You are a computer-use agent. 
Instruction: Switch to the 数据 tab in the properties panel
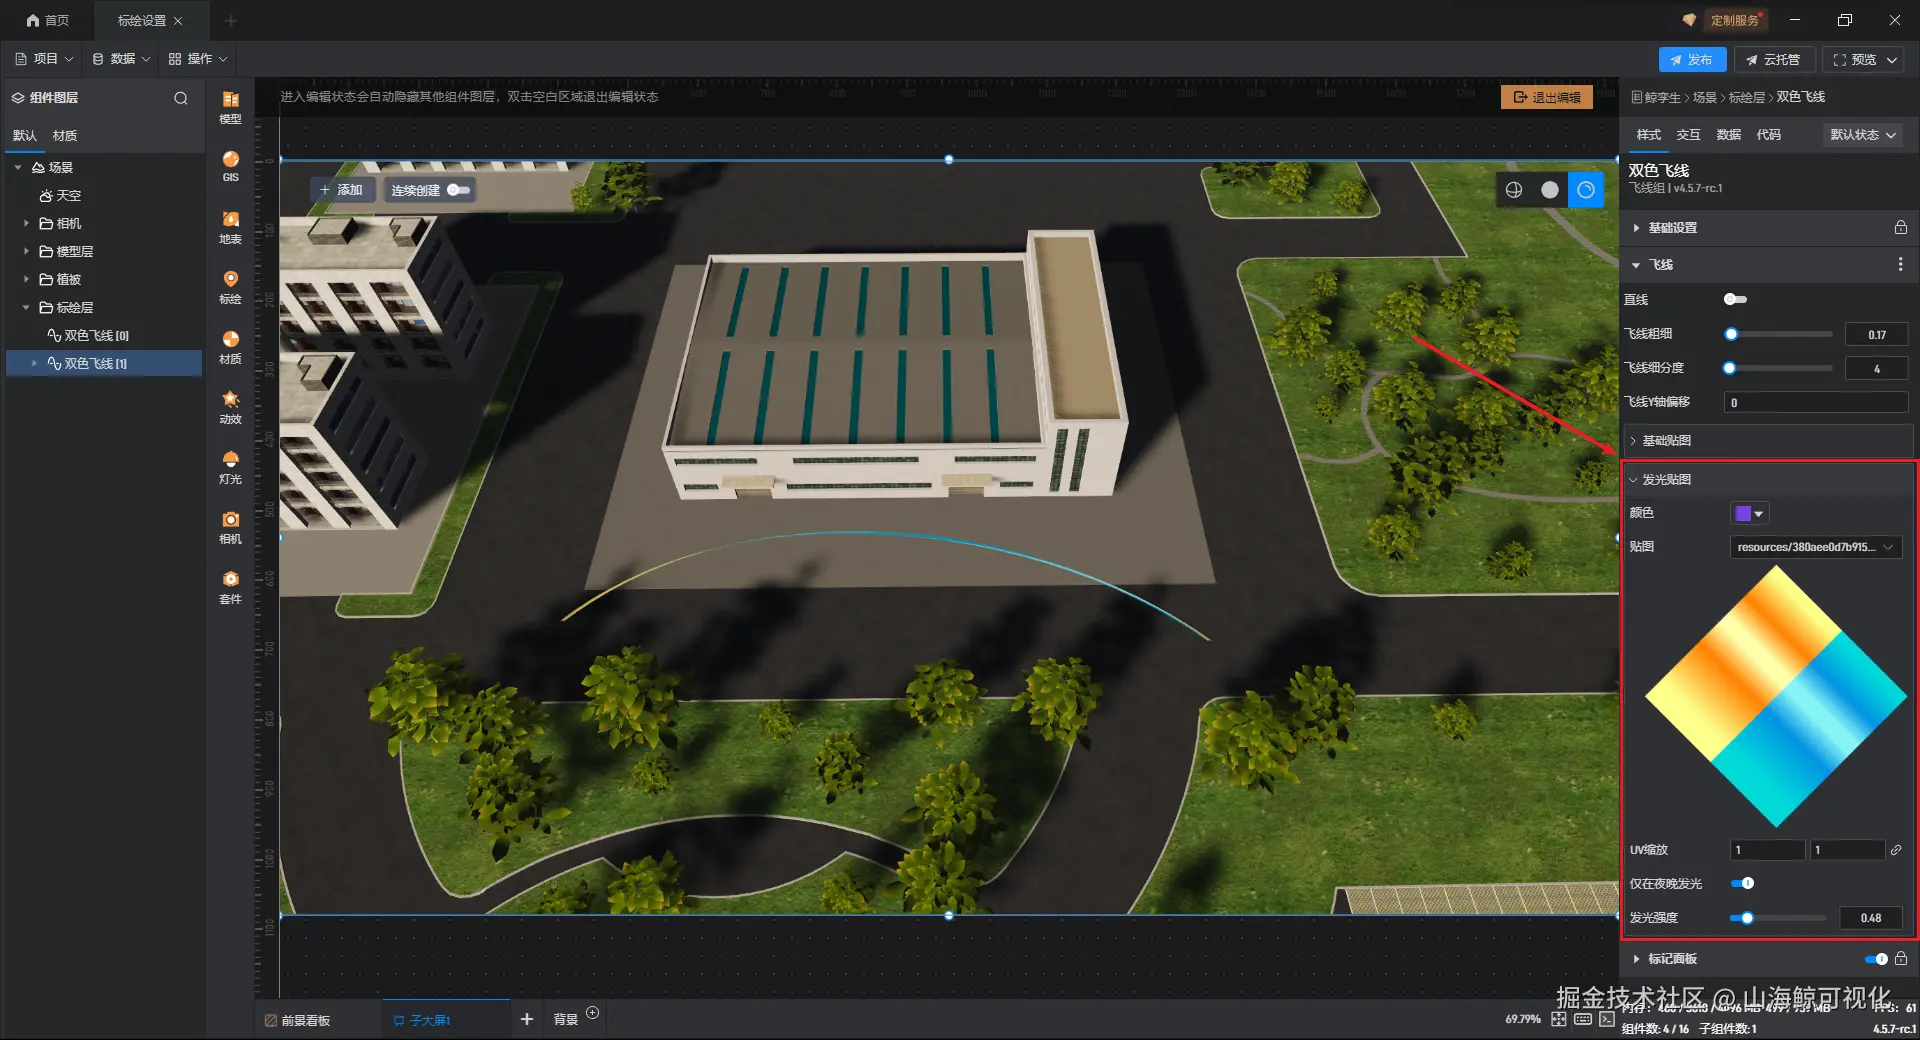[x=1729, y=135]
